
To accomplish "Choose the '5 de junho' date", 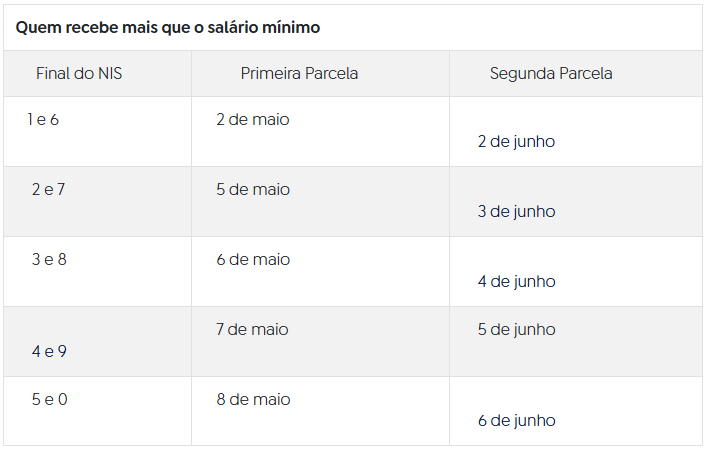I will click(516, 330).
